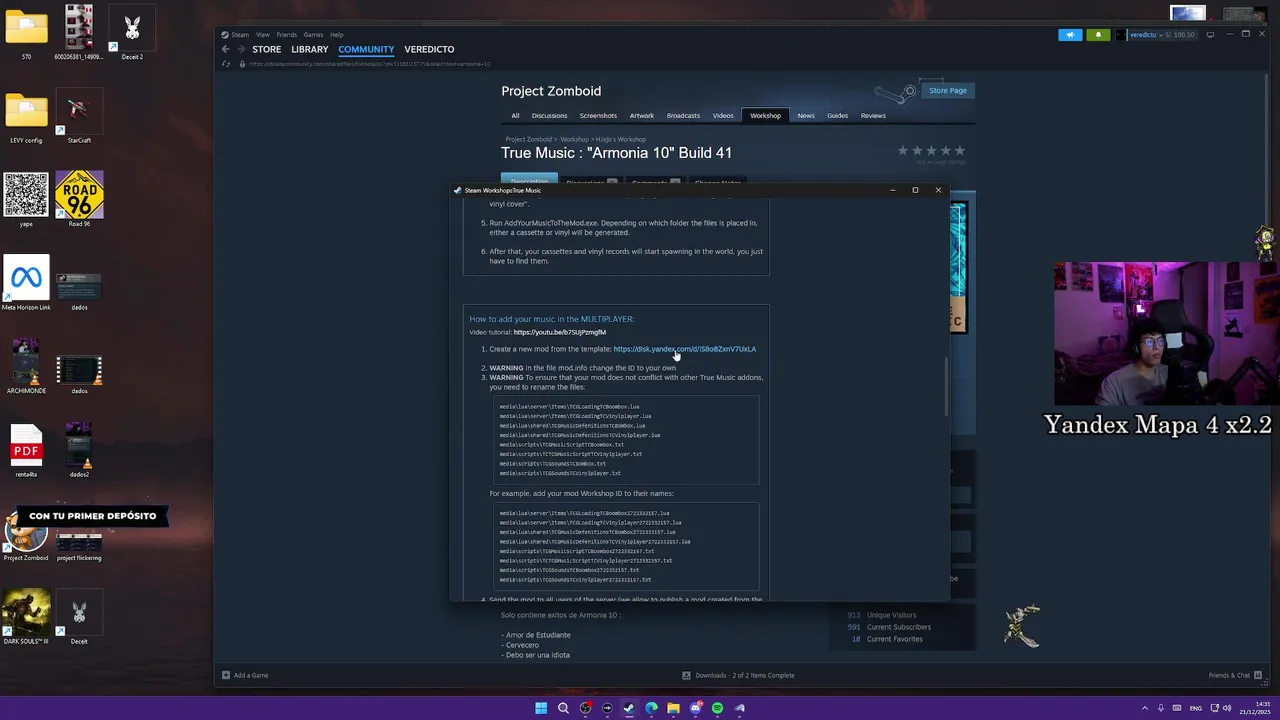
Task: Launch the StarCraft shortcut
Action: click(79, 117)
